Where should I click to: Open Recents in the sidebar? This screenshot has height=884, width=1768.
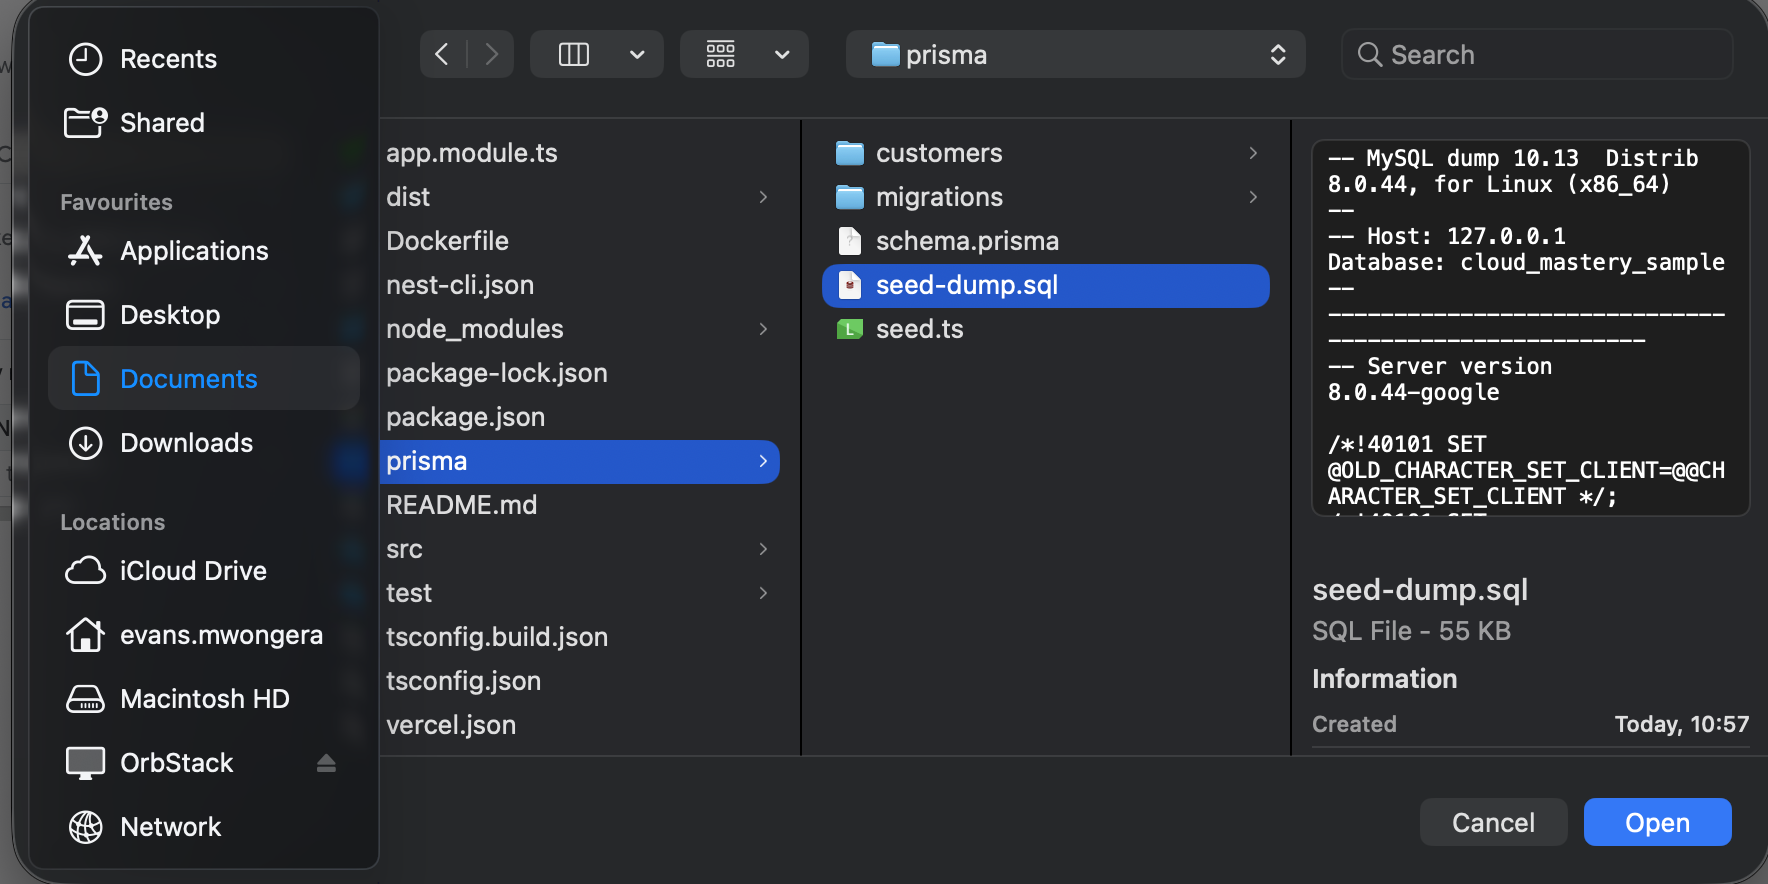(168, 59)
